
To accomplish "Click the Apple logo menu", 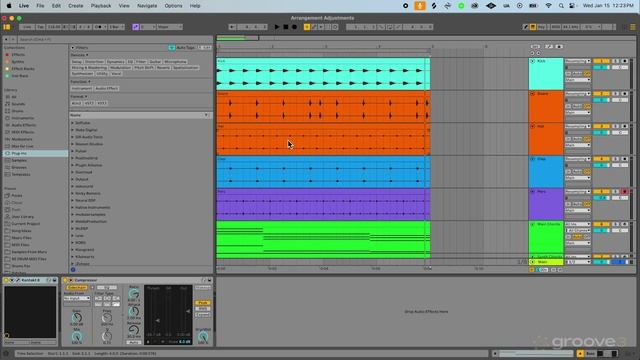I will [9, 6].
